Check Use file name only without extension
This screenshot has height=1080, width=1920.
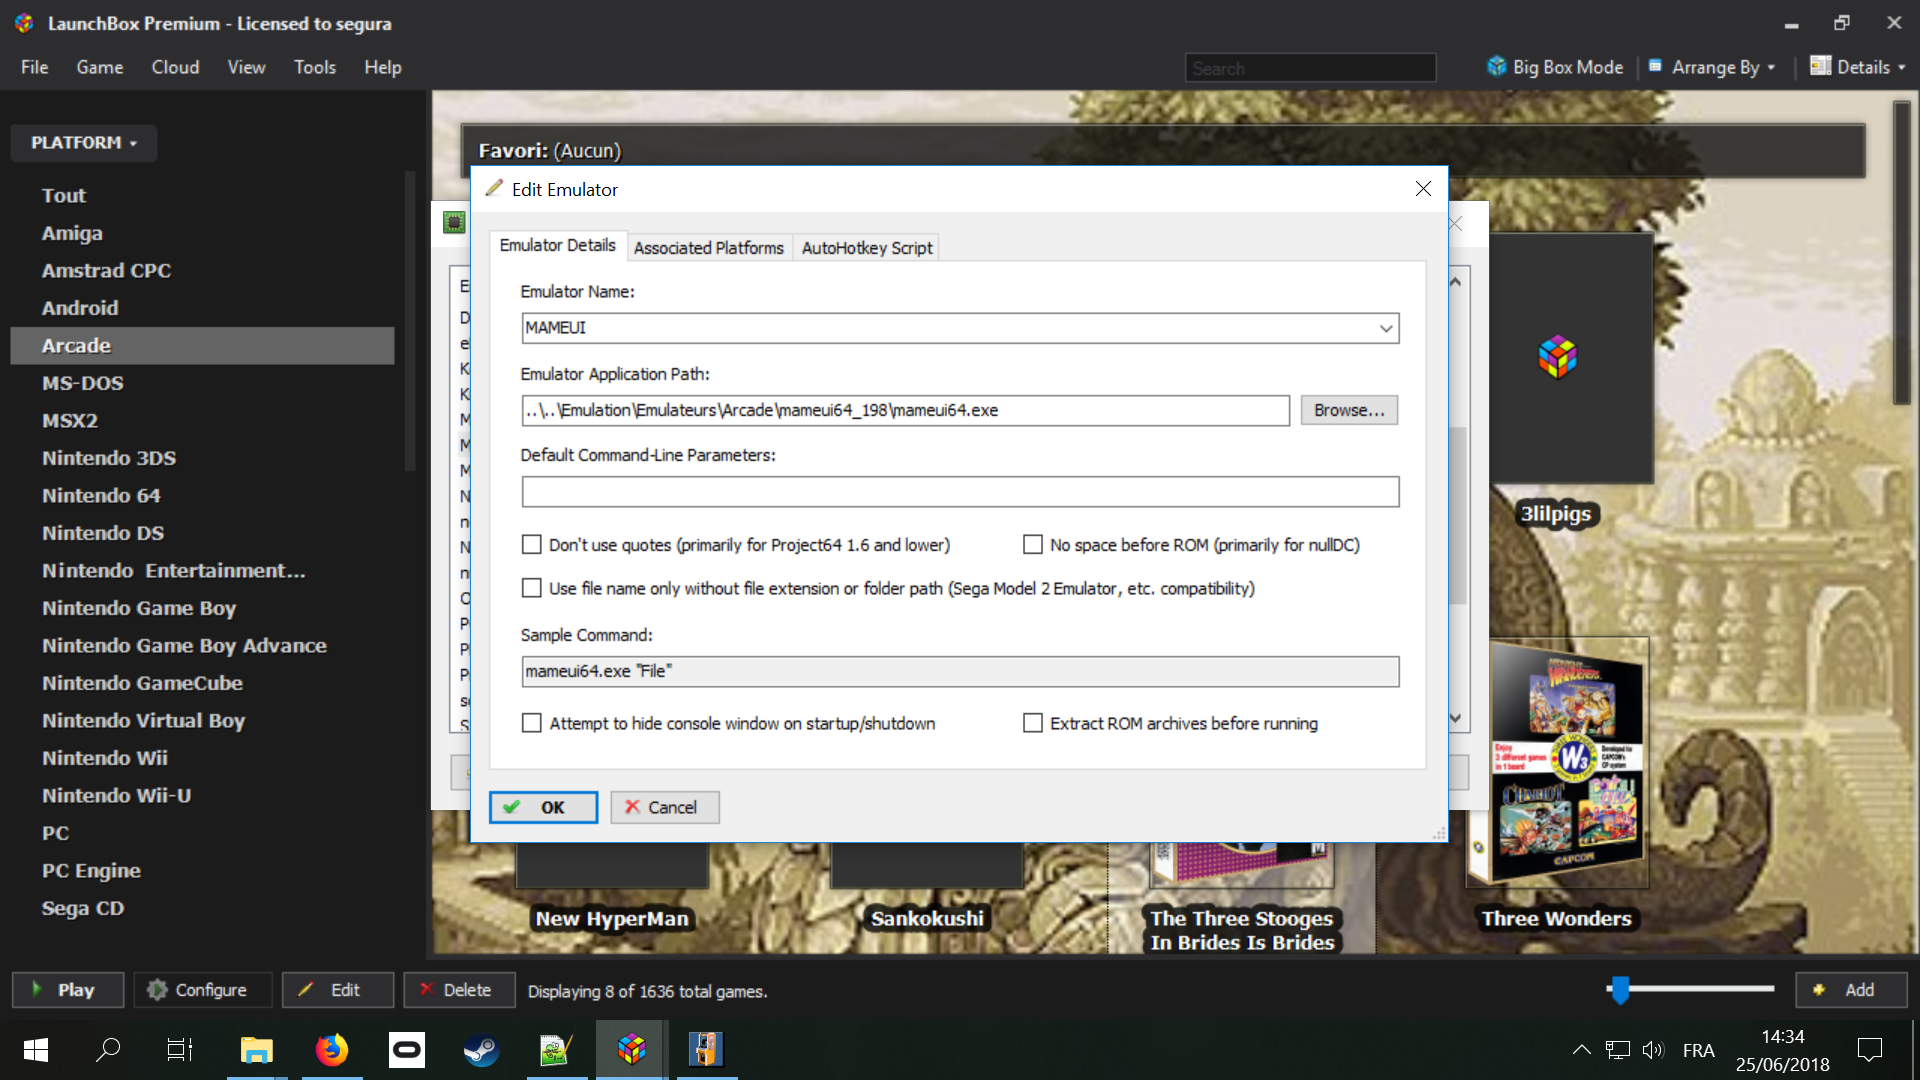(532, 588)
